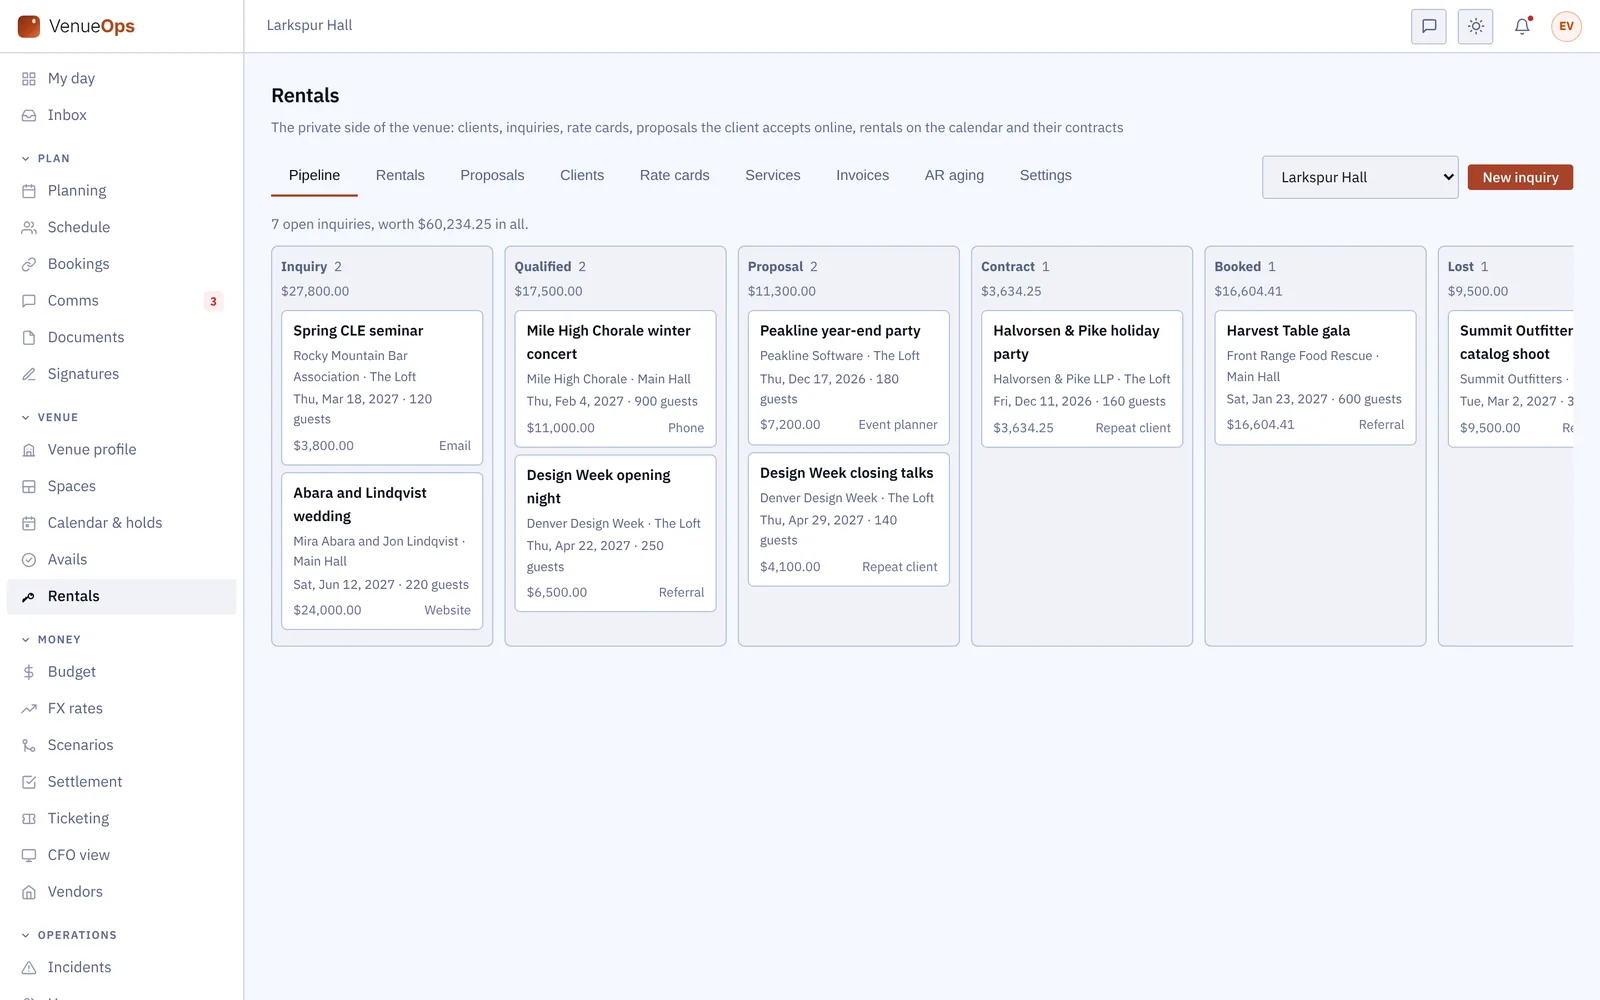Viewport: 1600px width, 1000px height.
Task: Open the notifications bell
Action: click(1522, 26)
